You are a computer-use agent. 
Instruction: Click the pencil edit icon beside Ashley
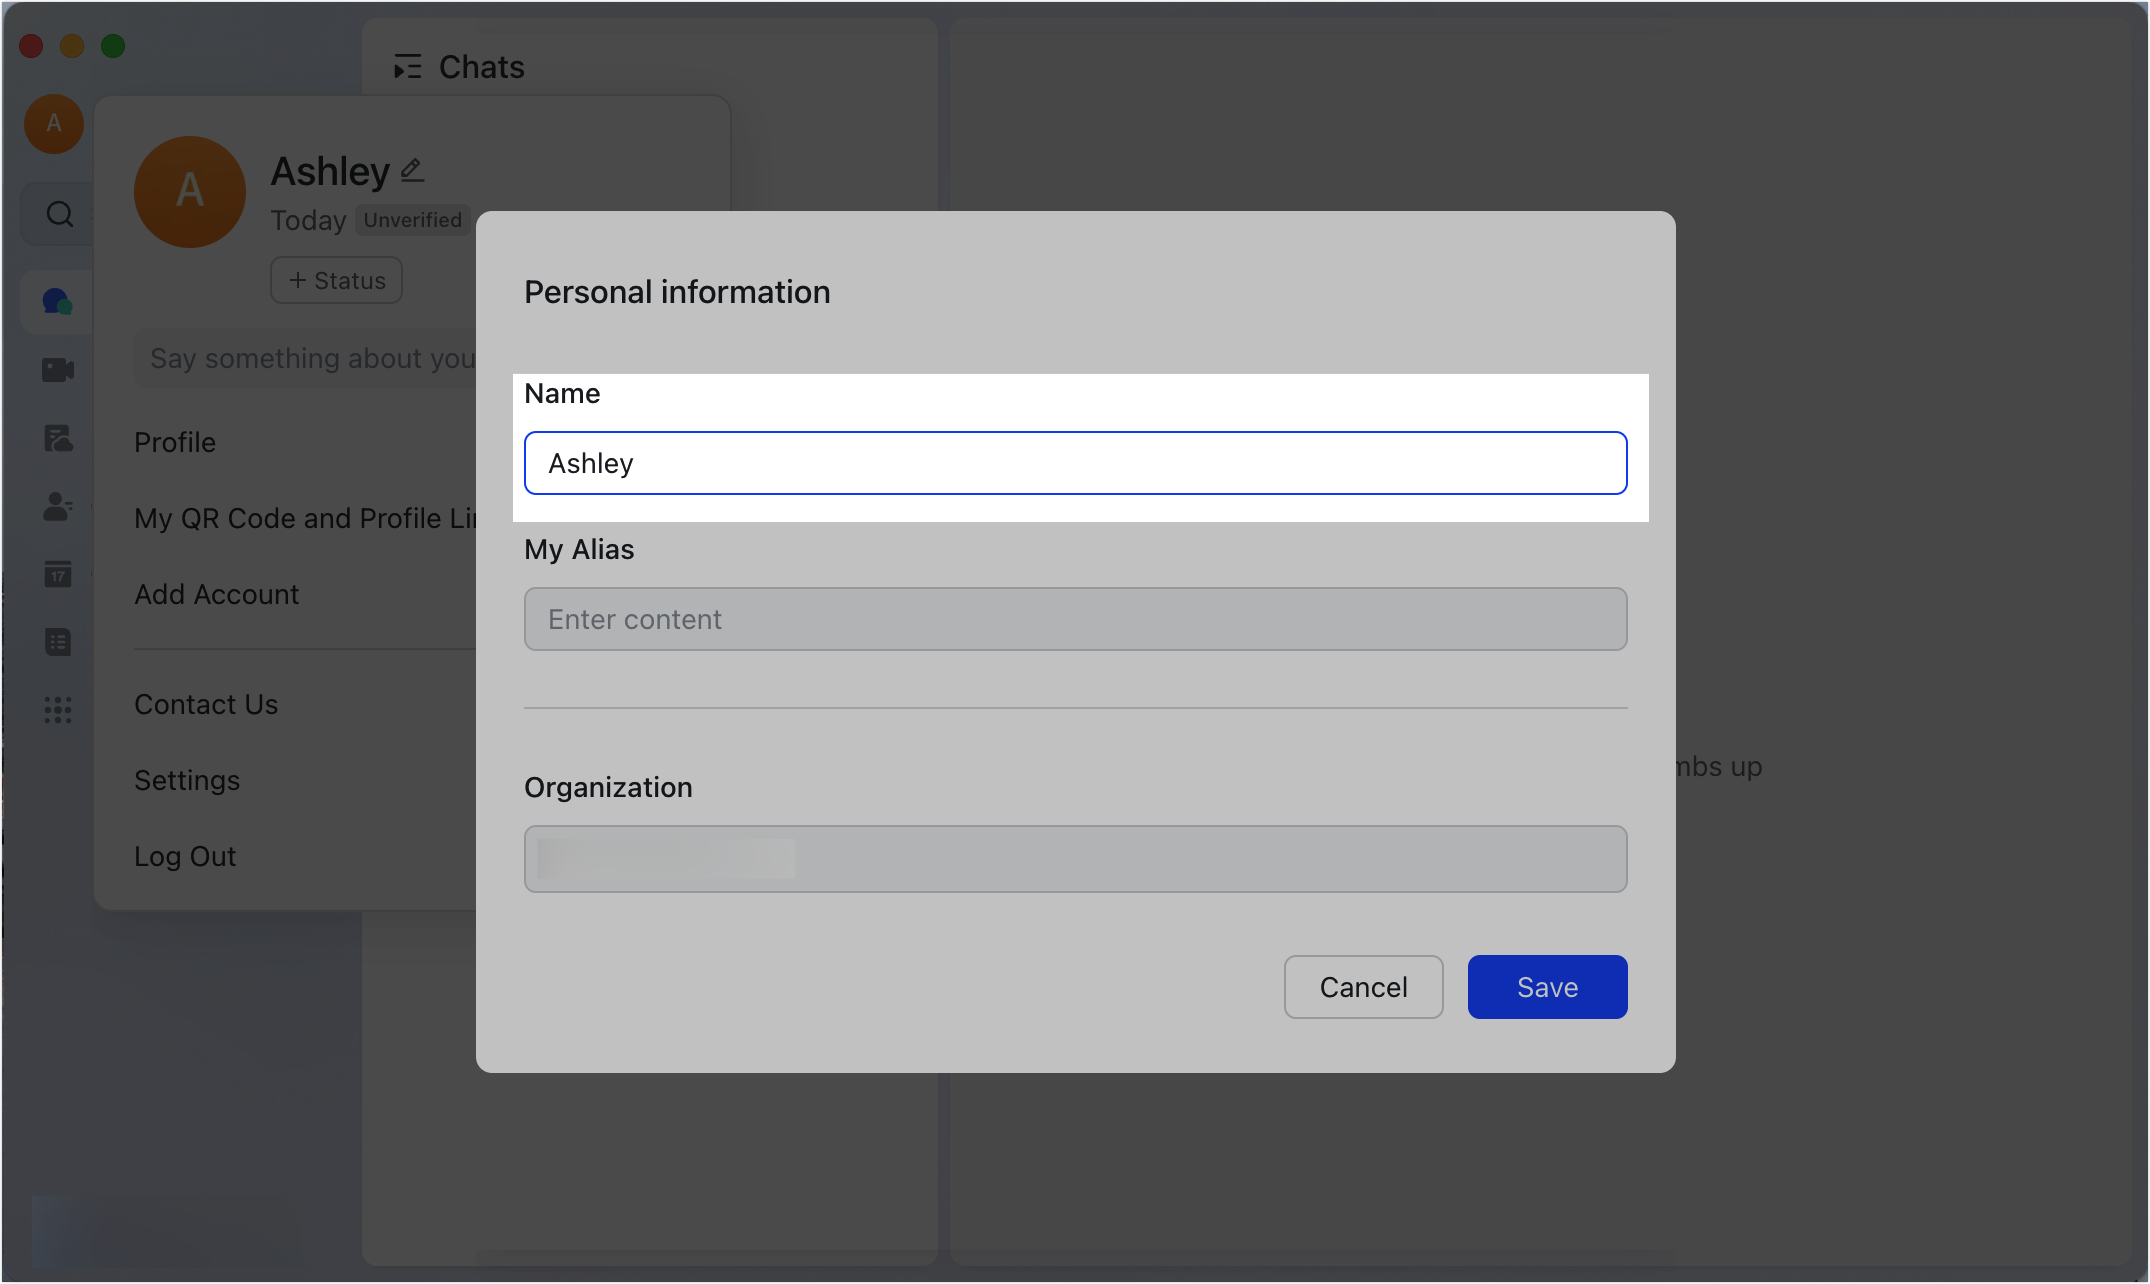[412, 171]
